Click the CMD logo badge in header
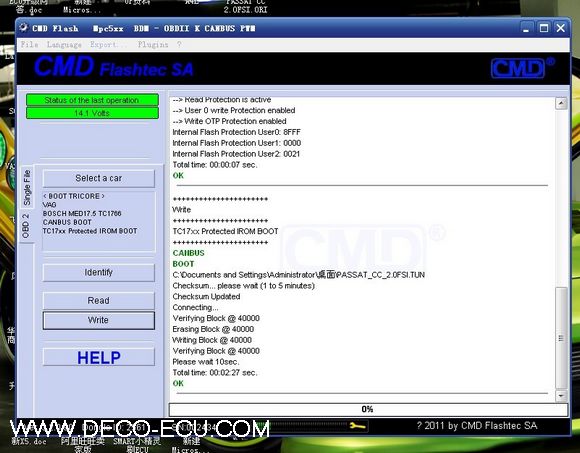Viewport: 580px width, 453px height. tap(518, 68)
